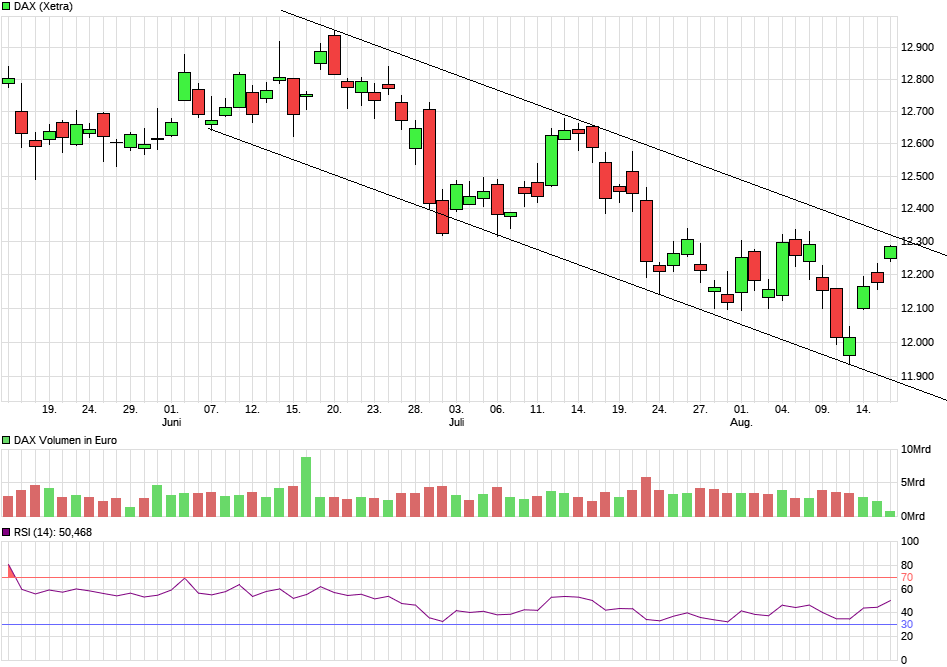Click the 10Mrd volume axis label

point(916,450)
